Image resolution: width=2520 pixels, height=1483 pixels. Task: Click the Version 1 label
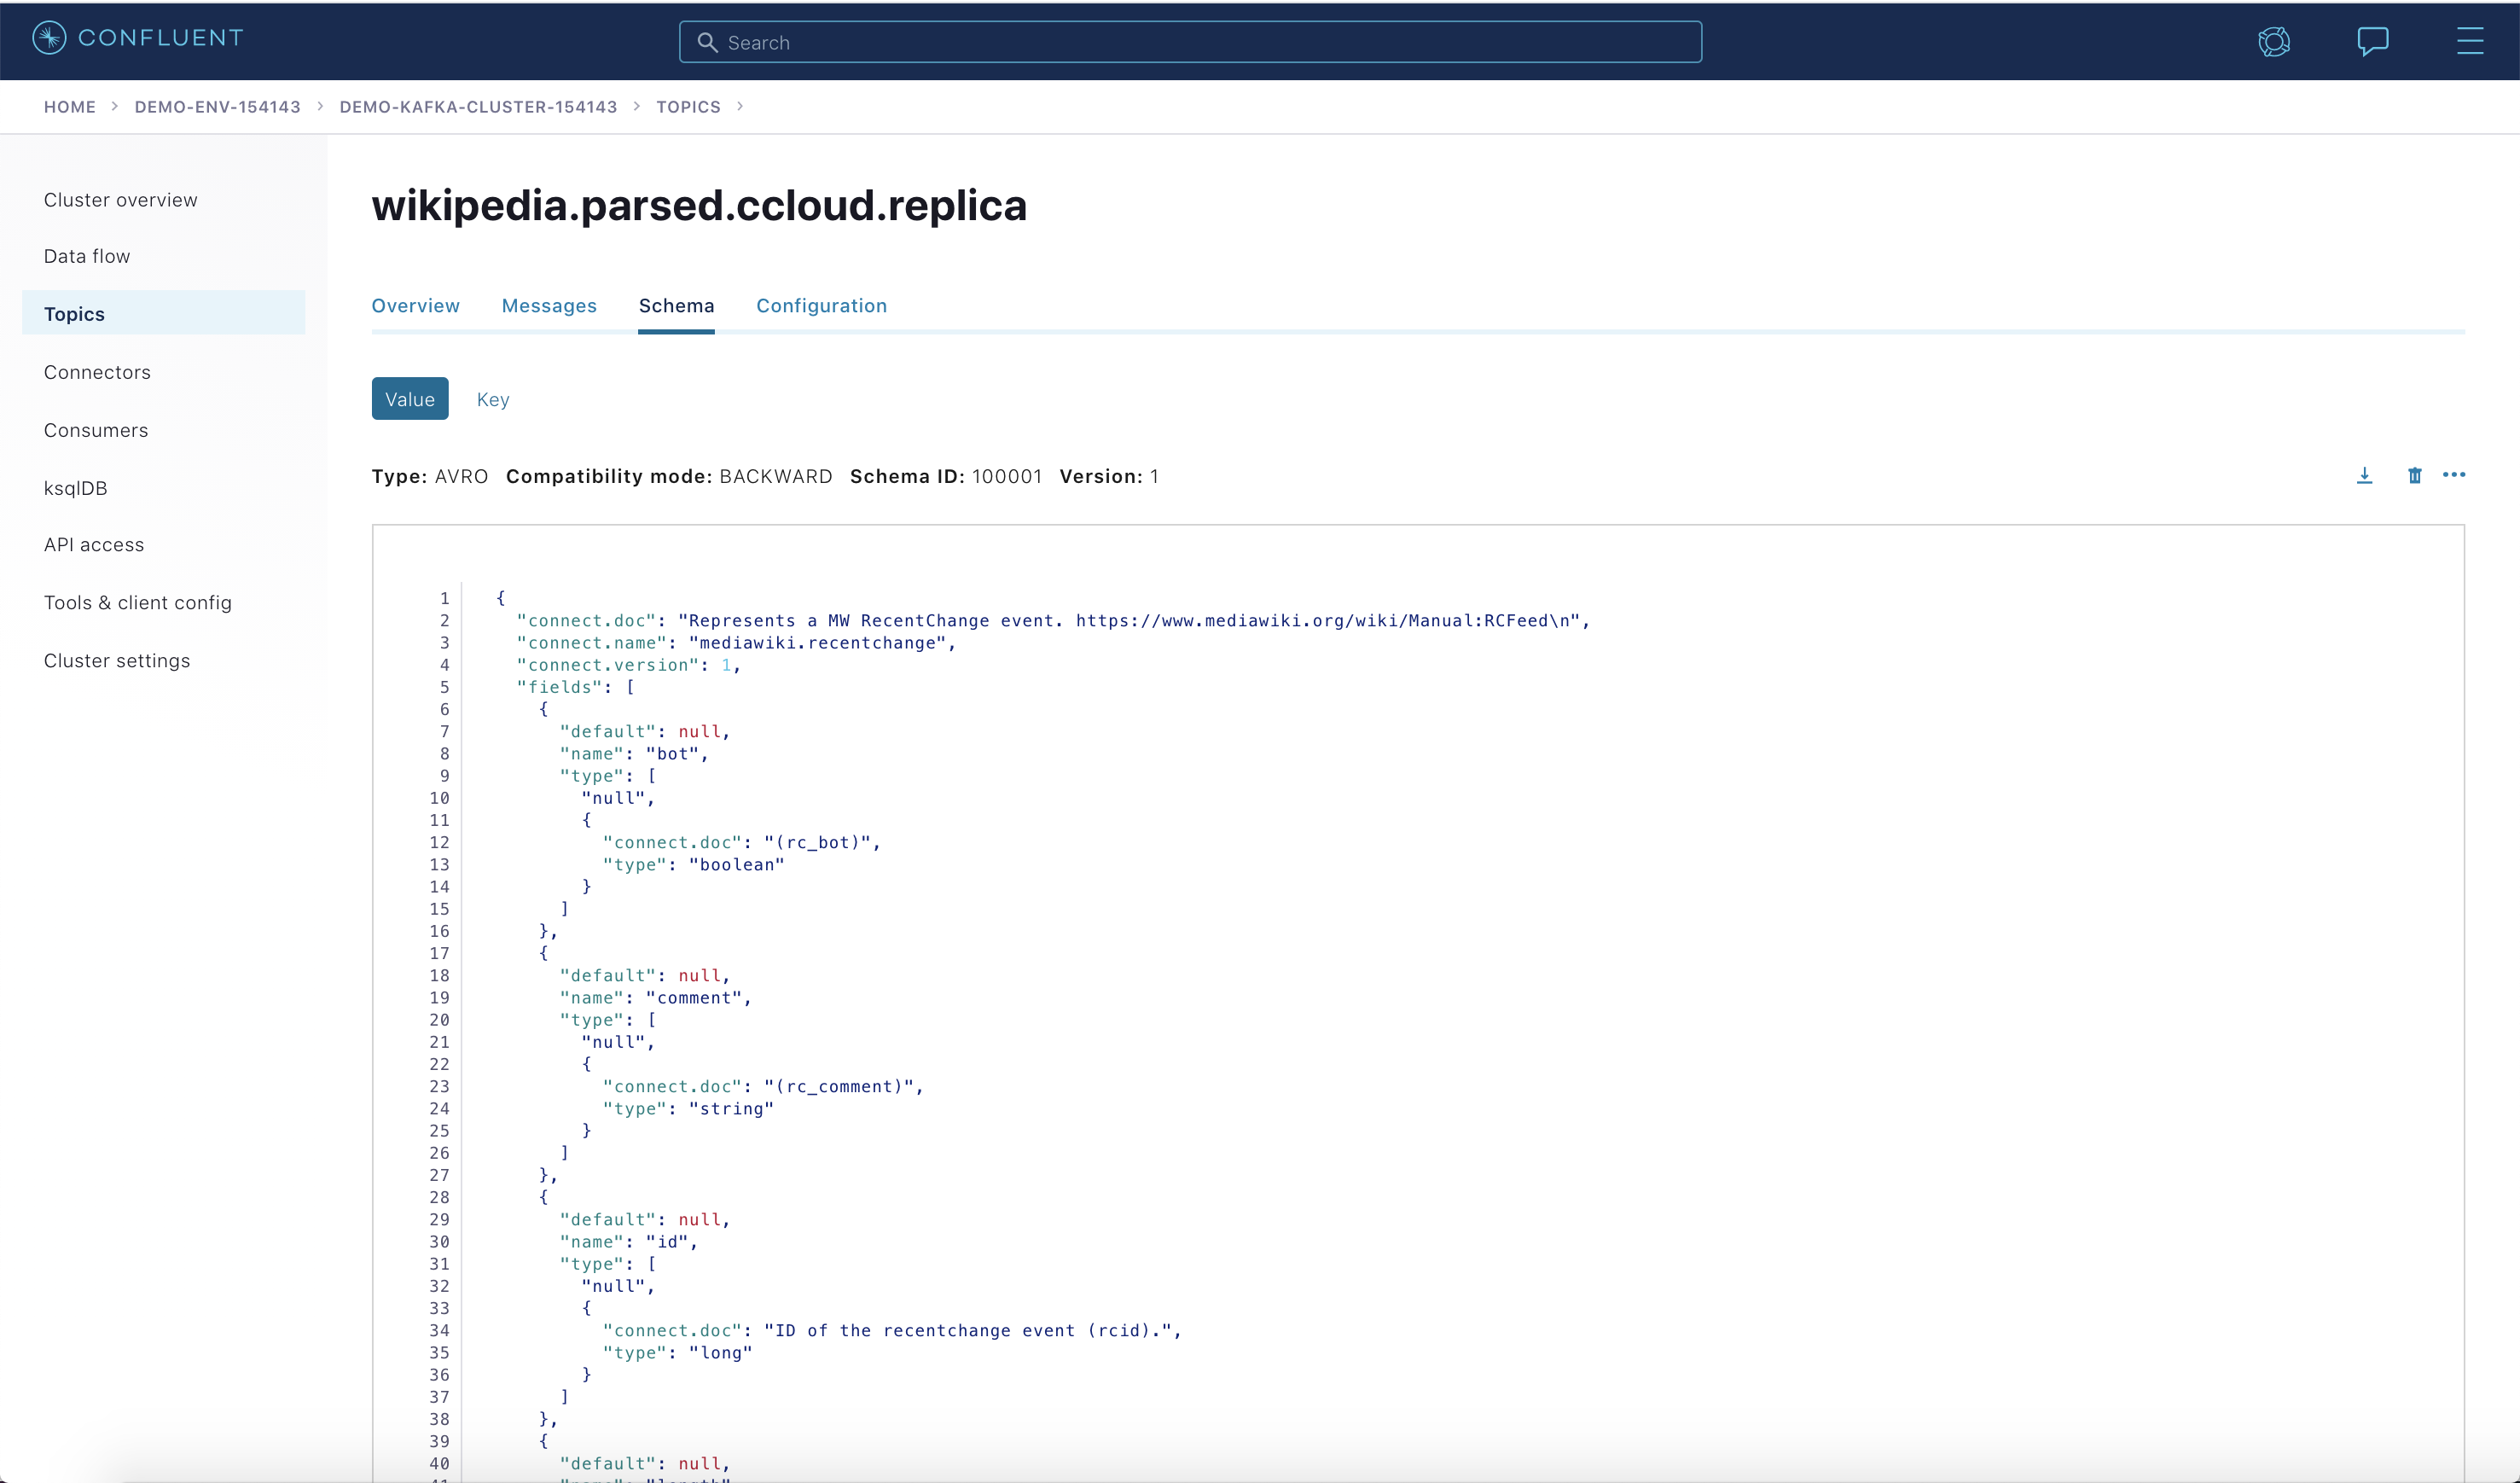(1109, 477)
